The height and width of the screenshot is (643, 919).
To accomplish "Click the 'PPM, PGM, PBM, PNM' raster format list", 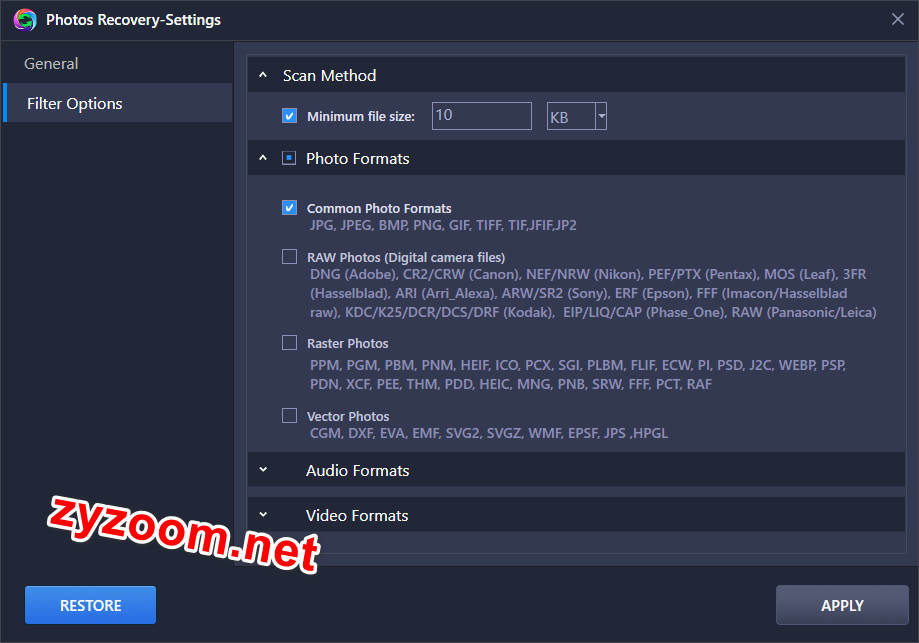I will pyautogui.click(x=578, y=375).
